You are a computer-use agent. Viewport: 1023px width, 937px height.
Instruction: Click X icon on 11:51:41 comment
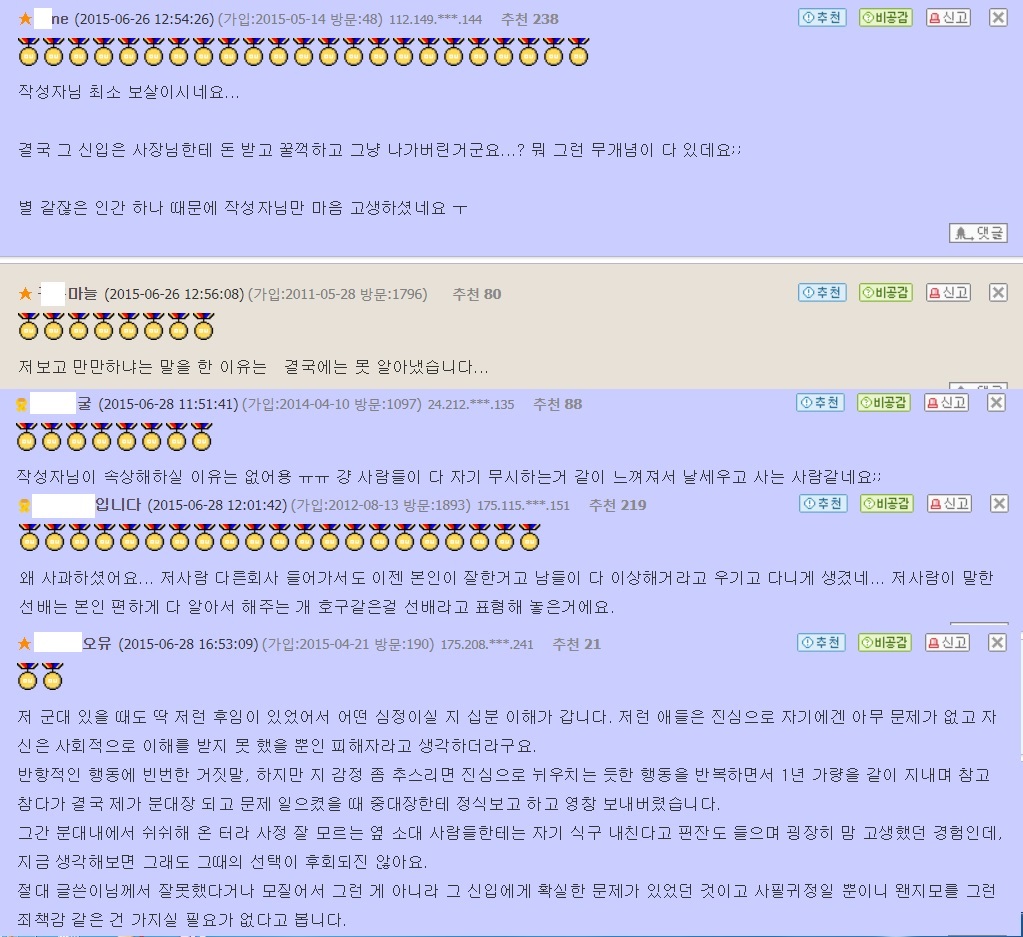(996, 403)
